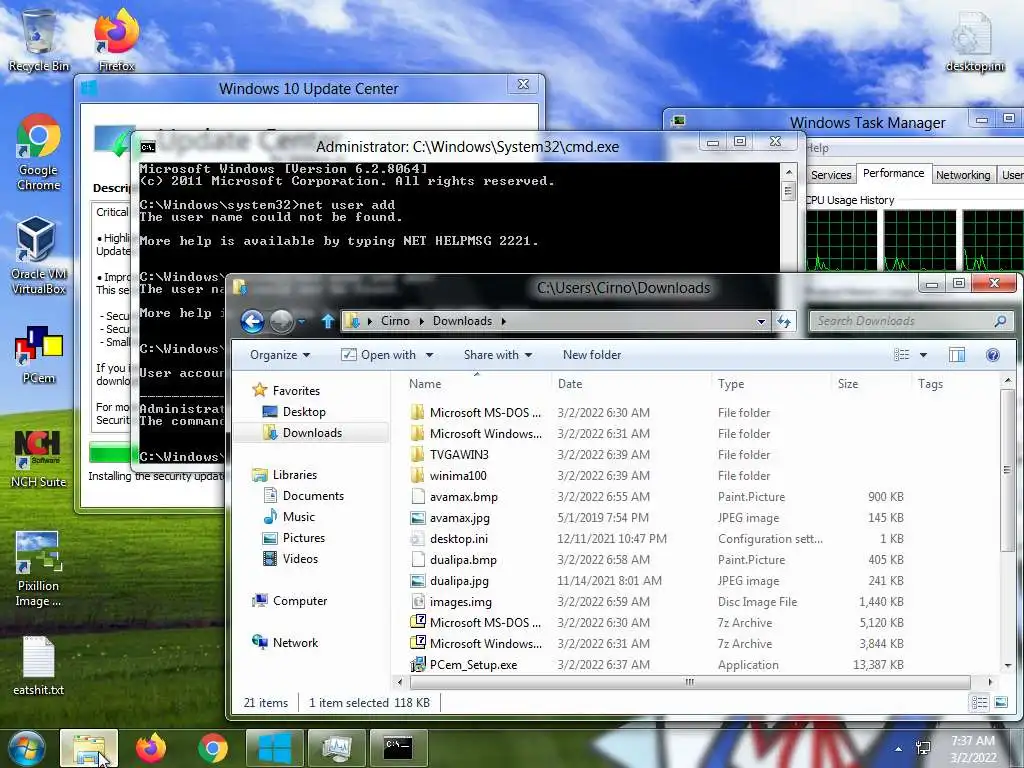Screen dimensions: 1024x768
Task: Open the Help menu in Task Manager
Action: coord(816,148)
